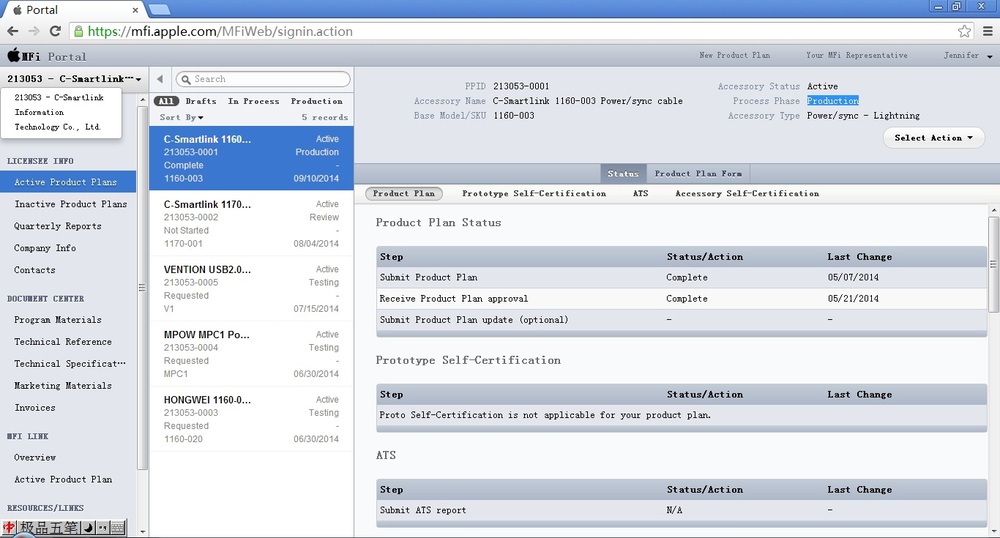
Task: Click the browser forward arrow
Action: click(34, 31)
